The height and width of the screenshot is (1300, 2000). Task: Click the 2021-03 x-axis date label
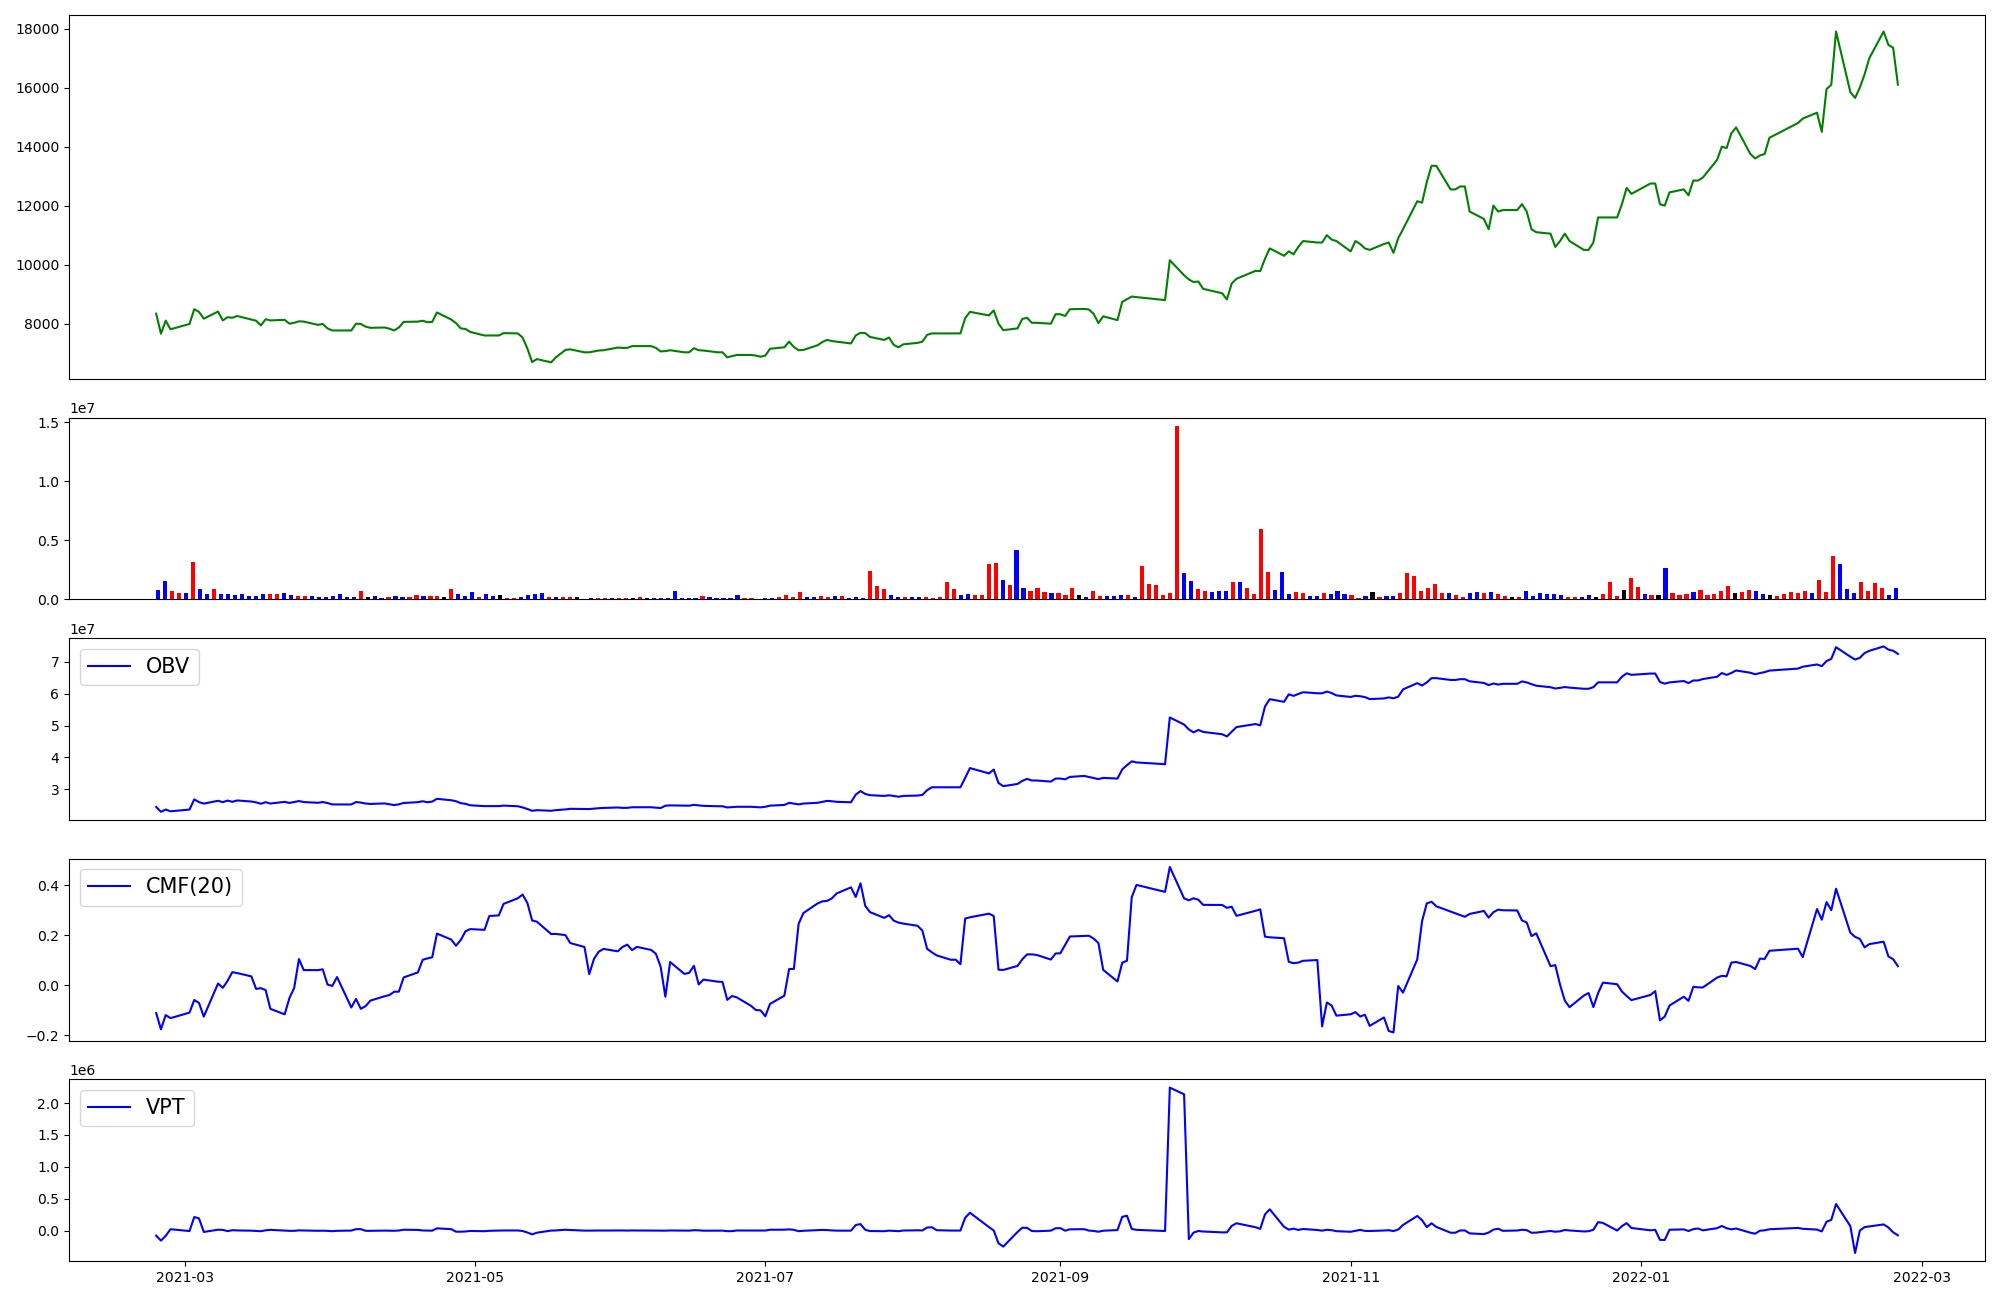(186, 1277)
